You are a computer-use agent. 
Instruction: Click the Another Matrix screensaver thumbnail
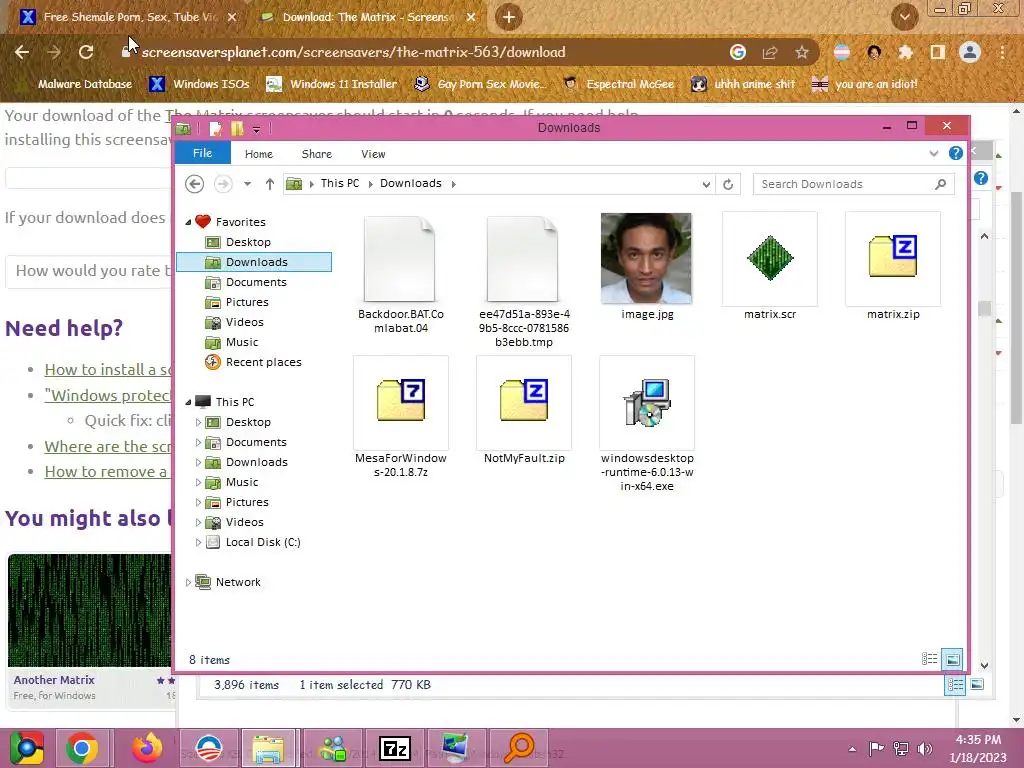[x=89, y=610]
